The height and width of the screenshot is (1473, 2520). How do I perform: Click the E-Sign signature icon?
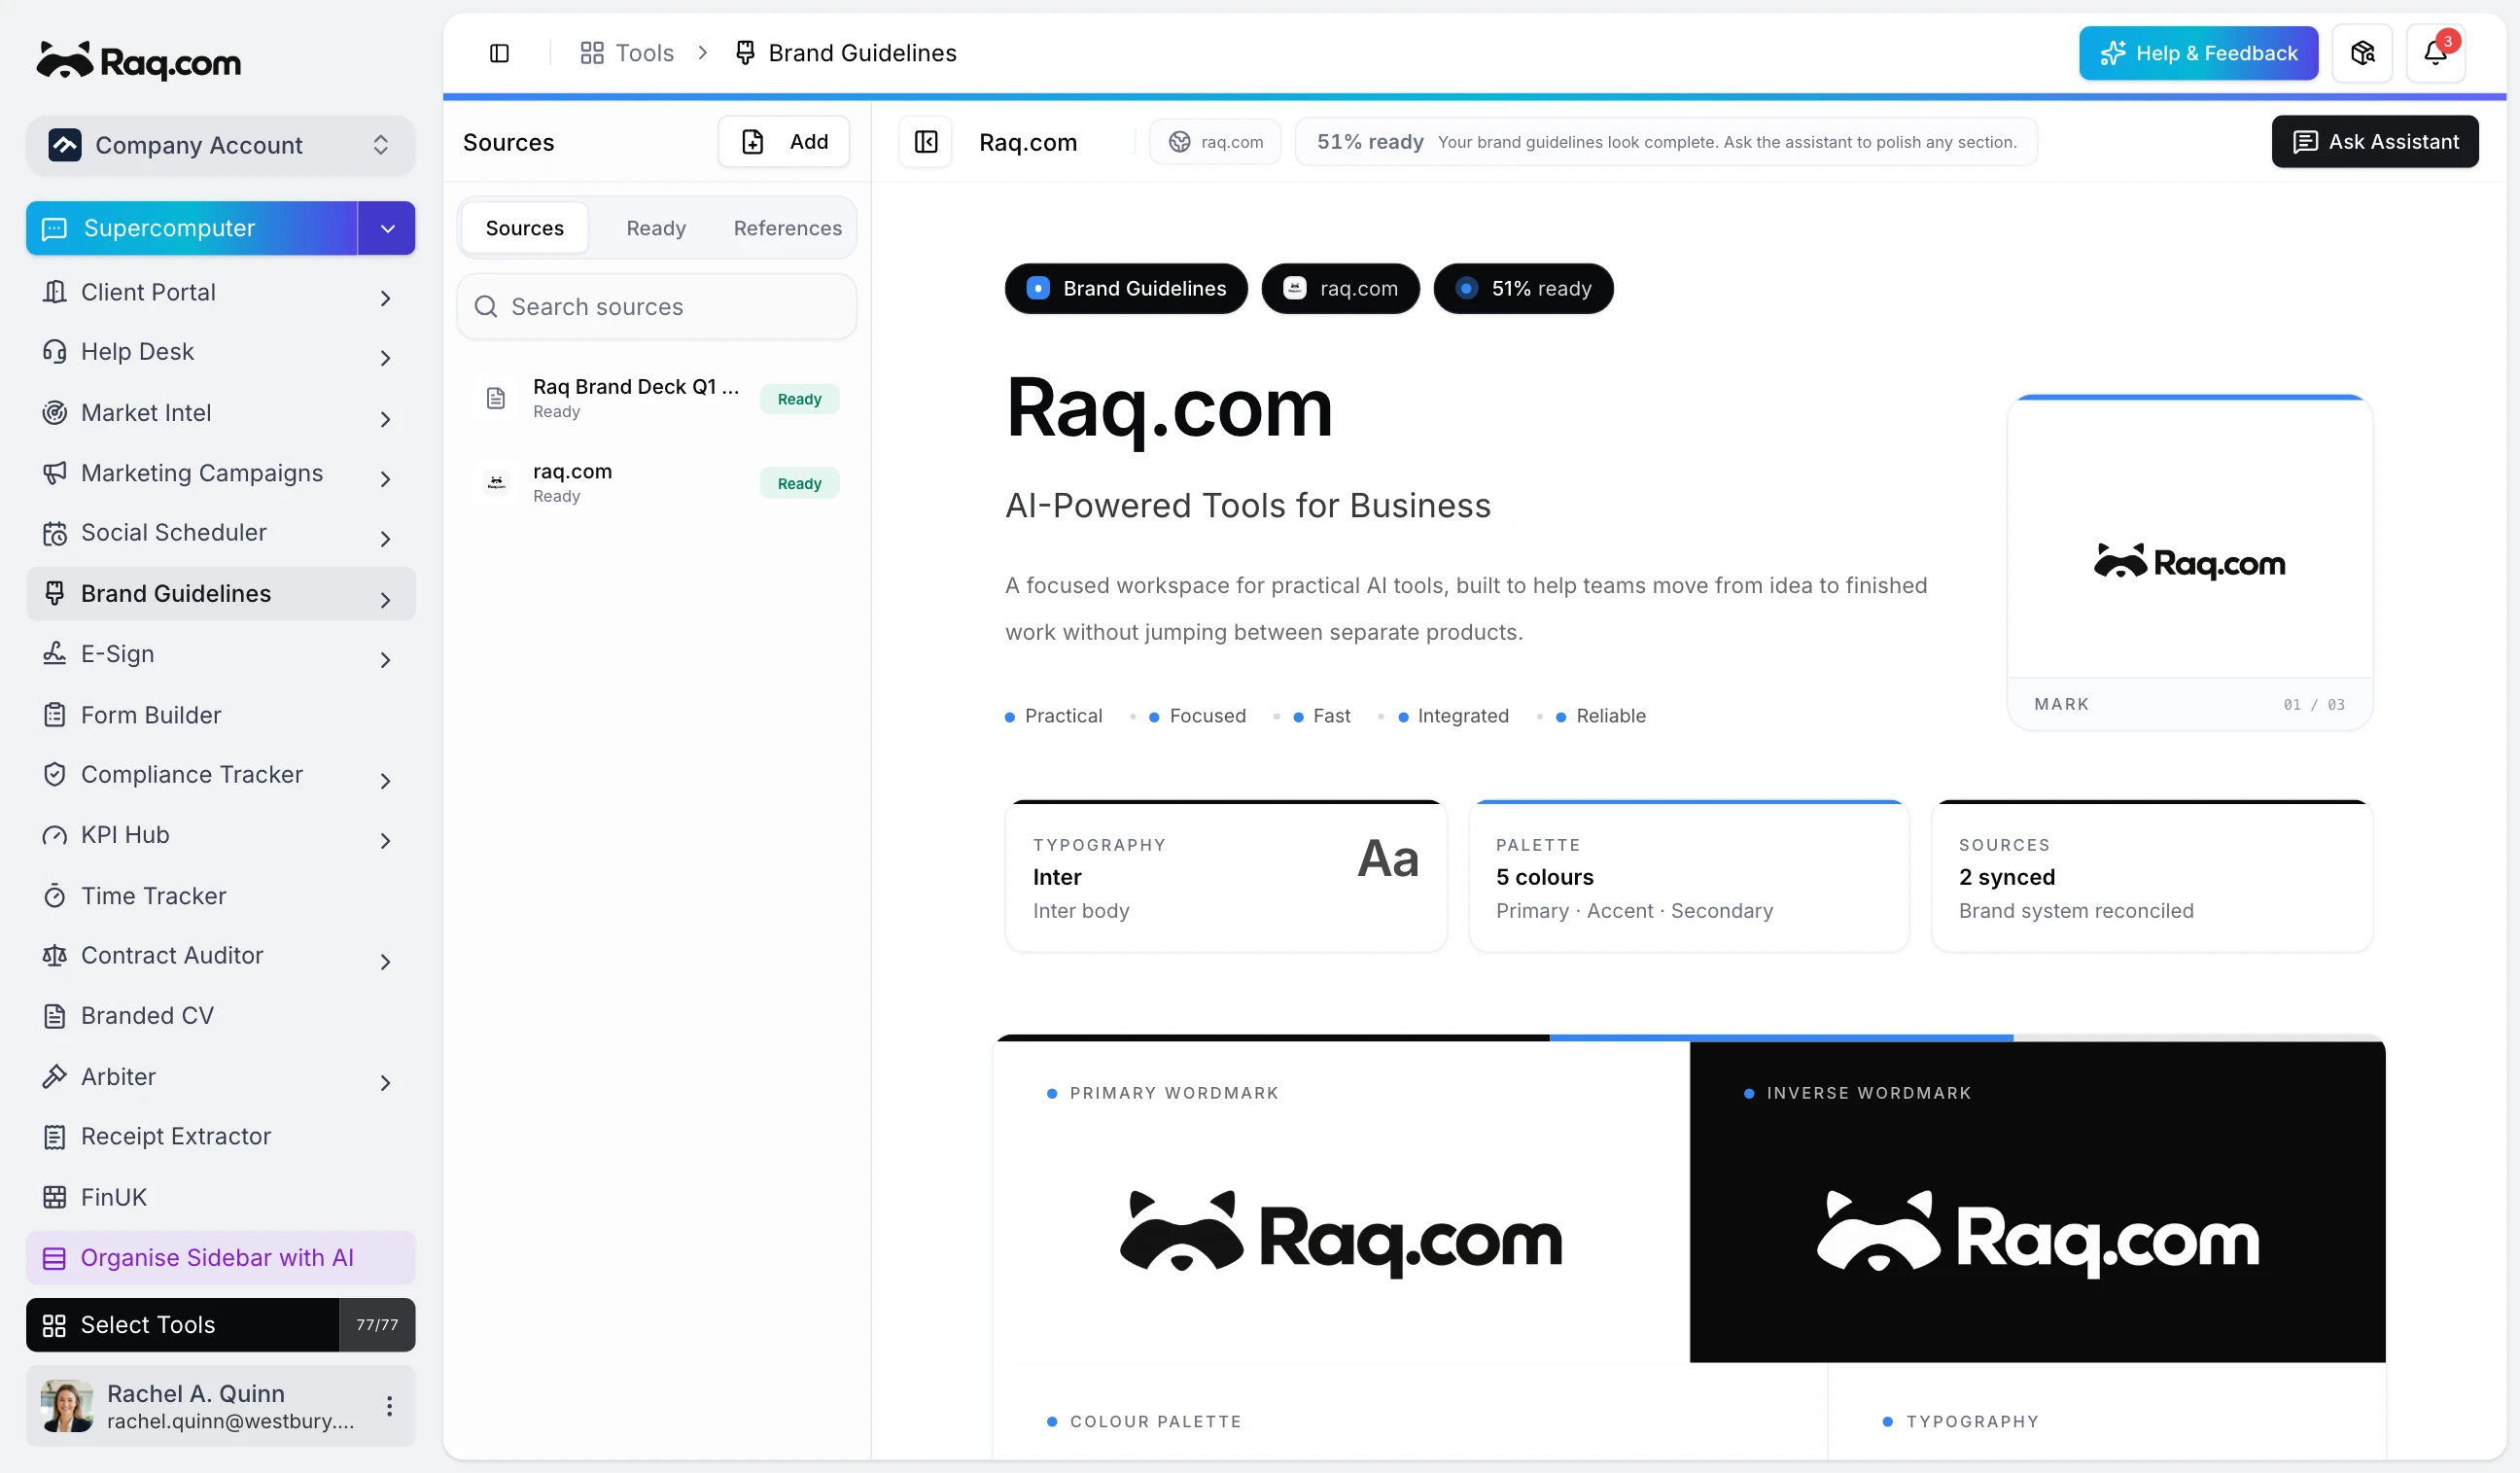(54, 654)
